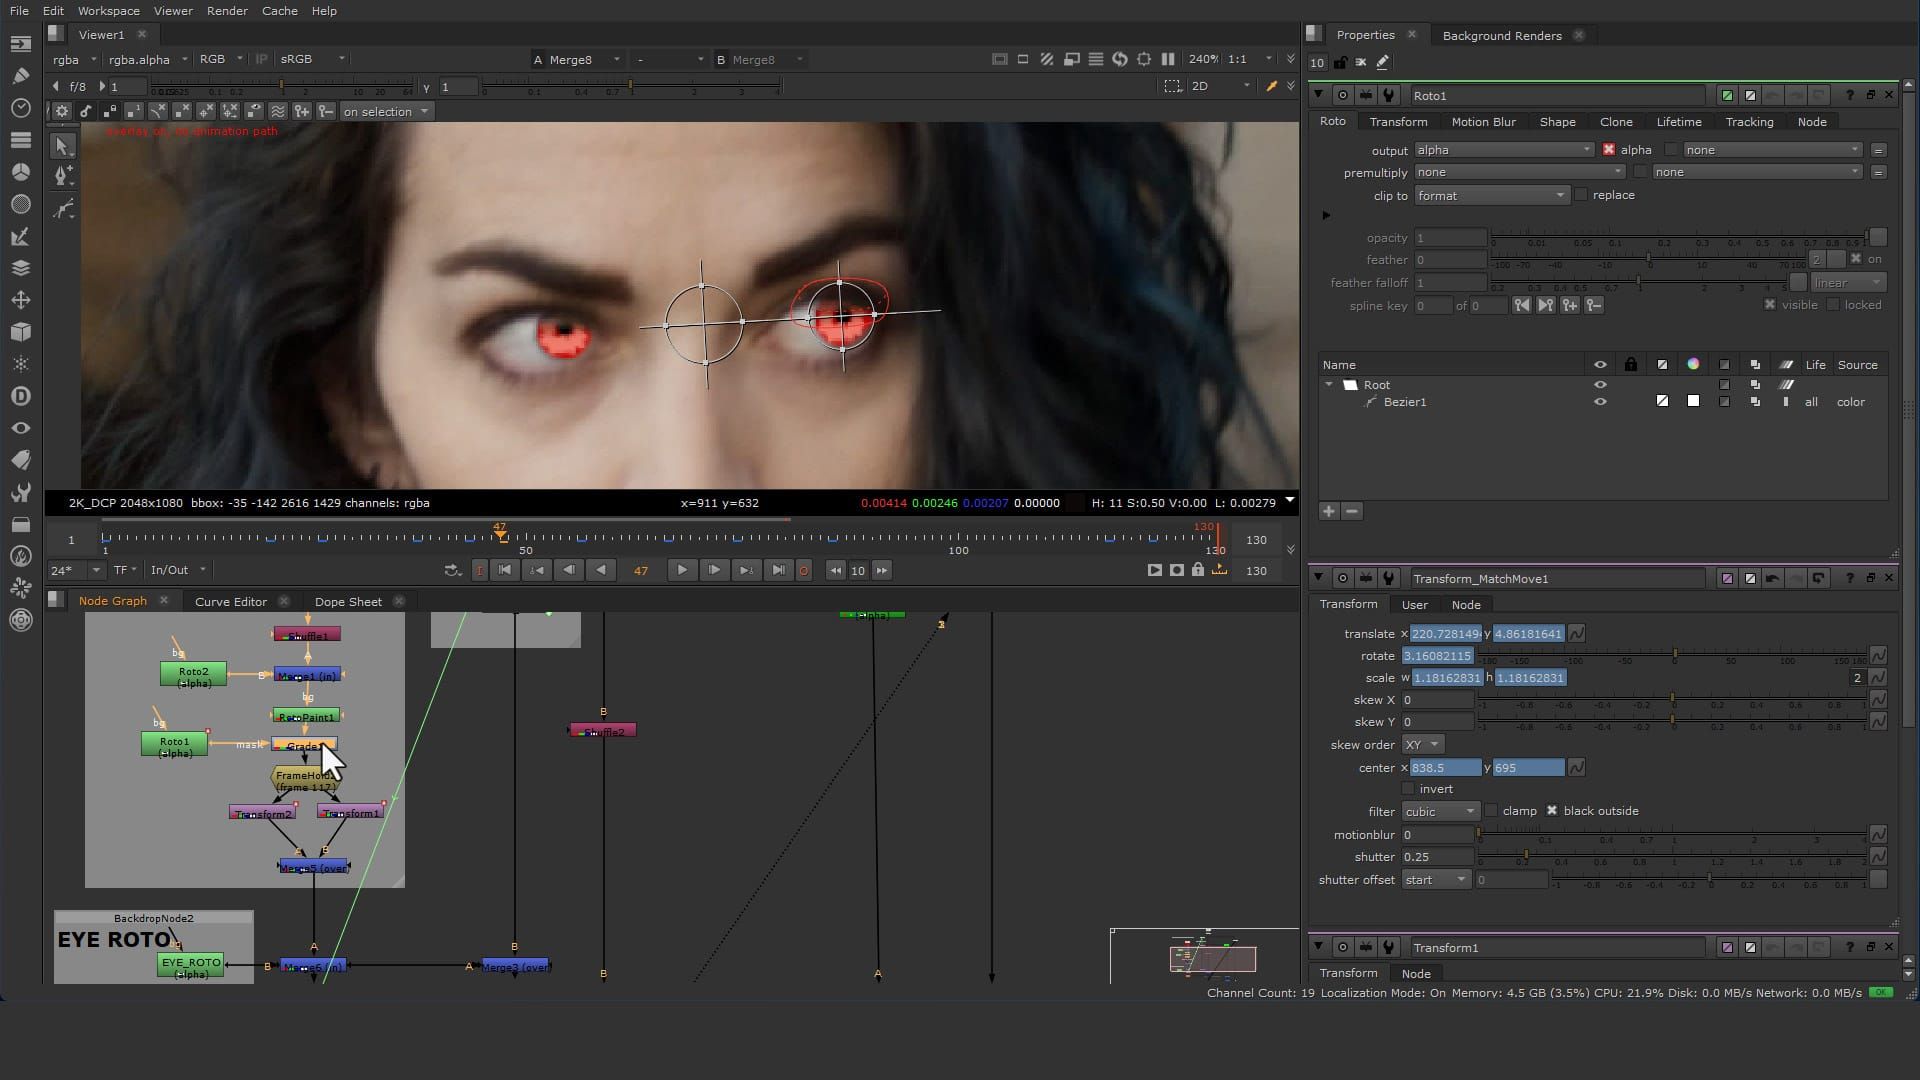1920x1080 pixels.
Task: Open the output alpha channel dropdown
Action: tap(1504, 150)
